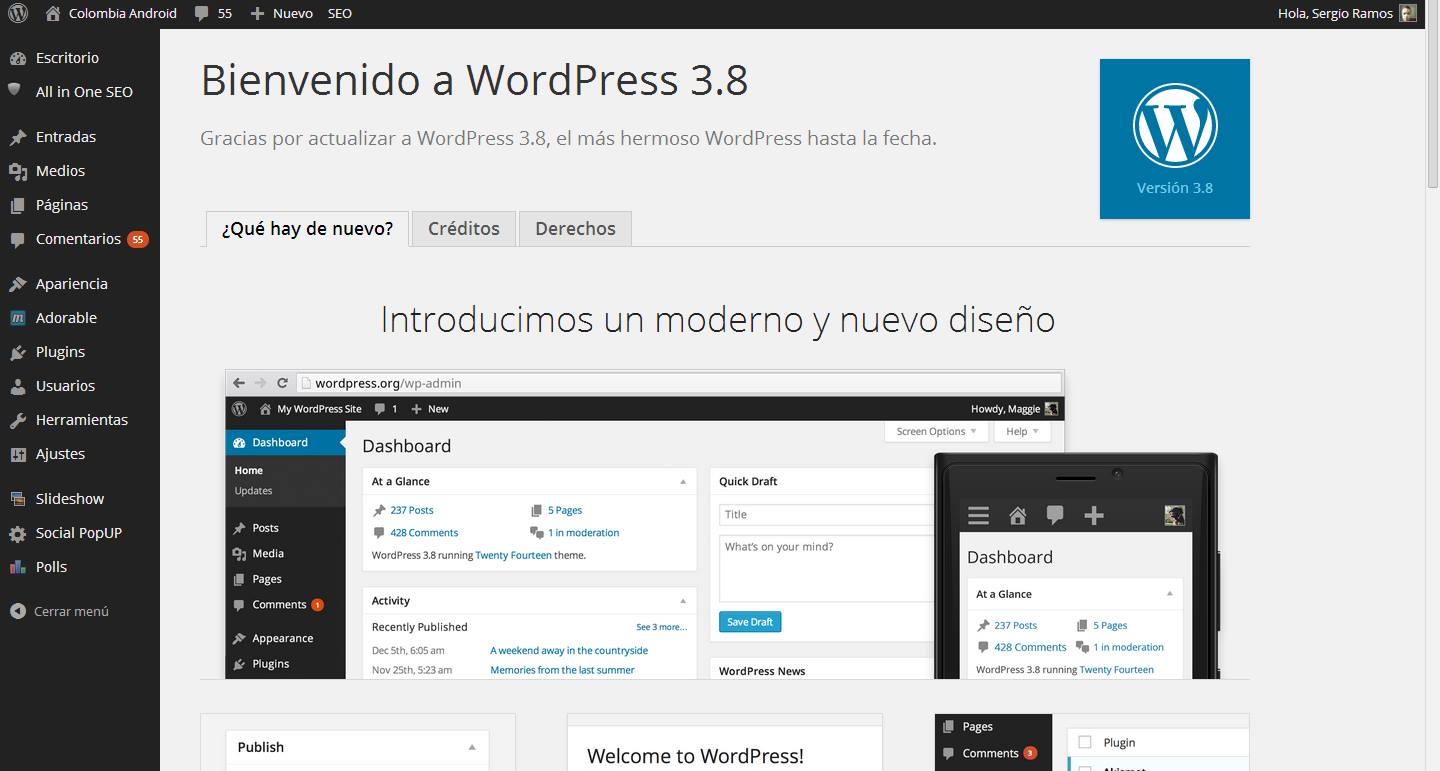Click the Welcome to WordPress! preview thumbnail
1440x771 pixels.
[725, 742]
